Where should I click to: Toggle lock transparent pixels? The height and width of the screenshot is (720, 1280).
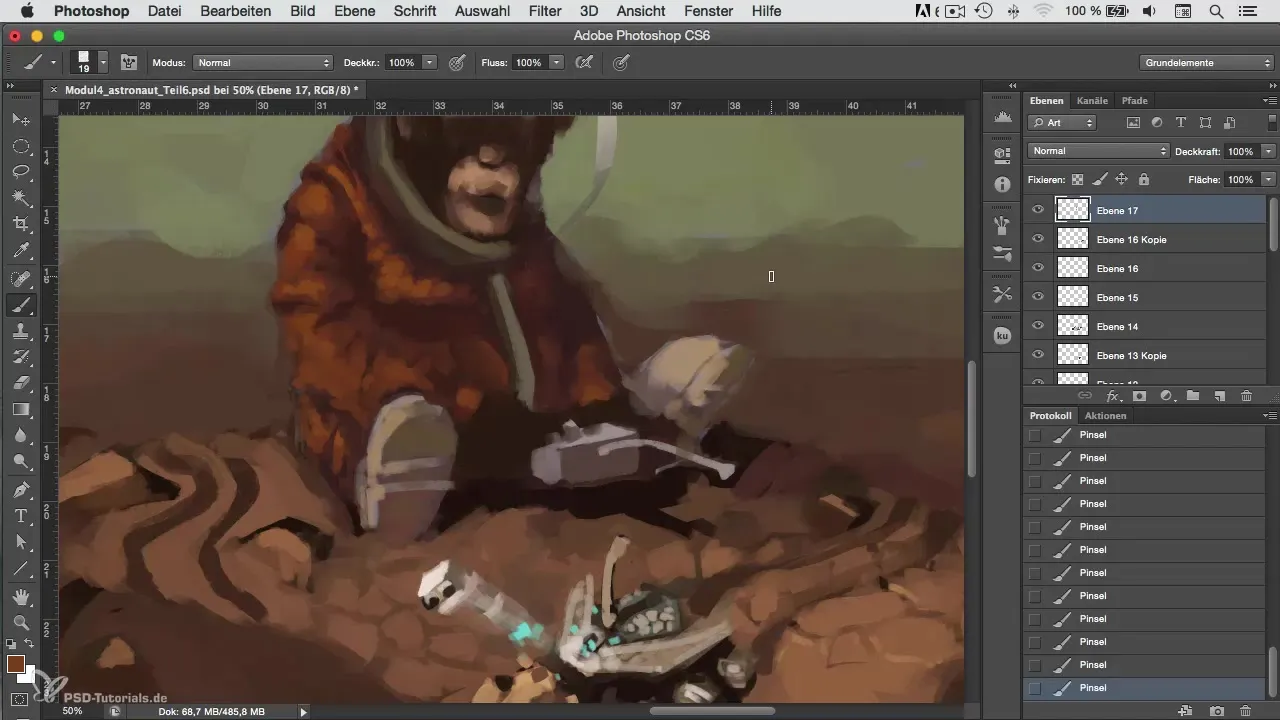[1078, 179]
